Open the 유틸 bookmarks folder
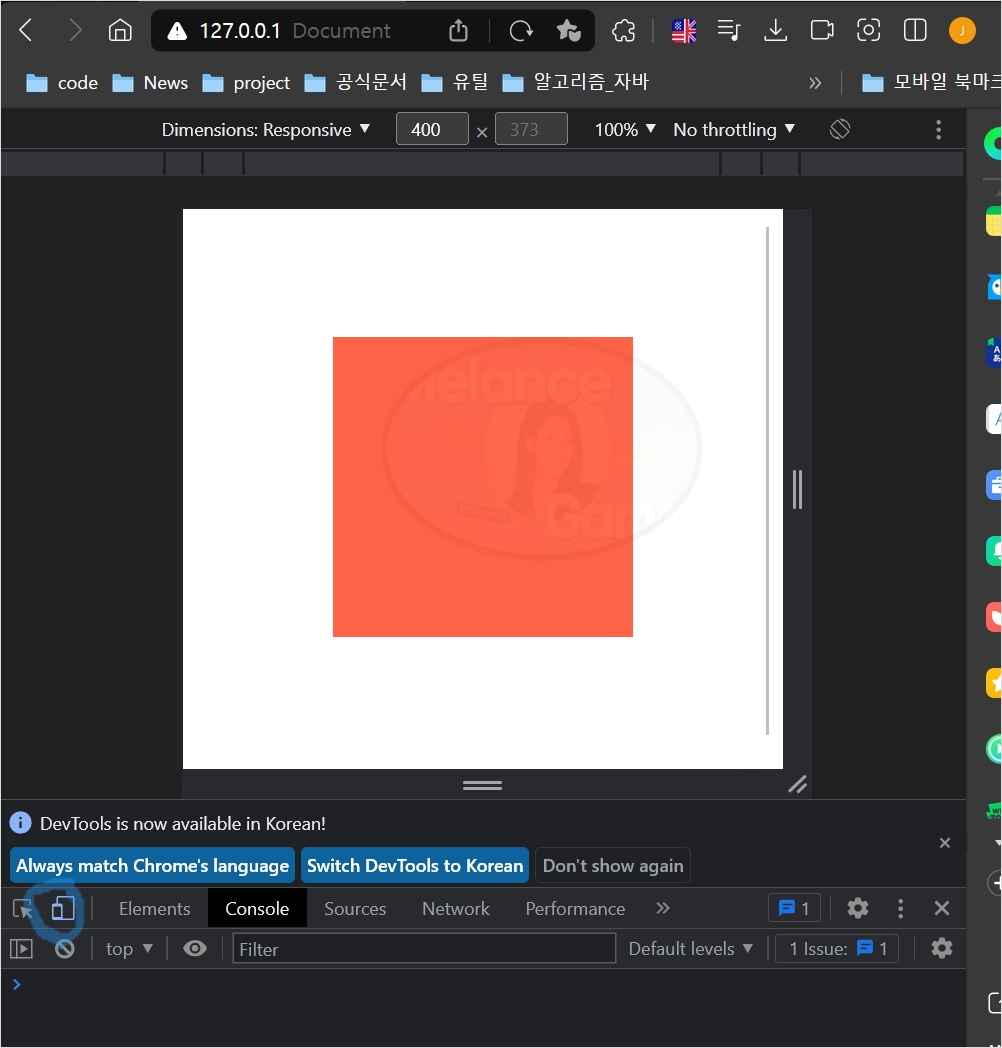This screenshot has width=1002, height=1048. [x=455, y=83]
